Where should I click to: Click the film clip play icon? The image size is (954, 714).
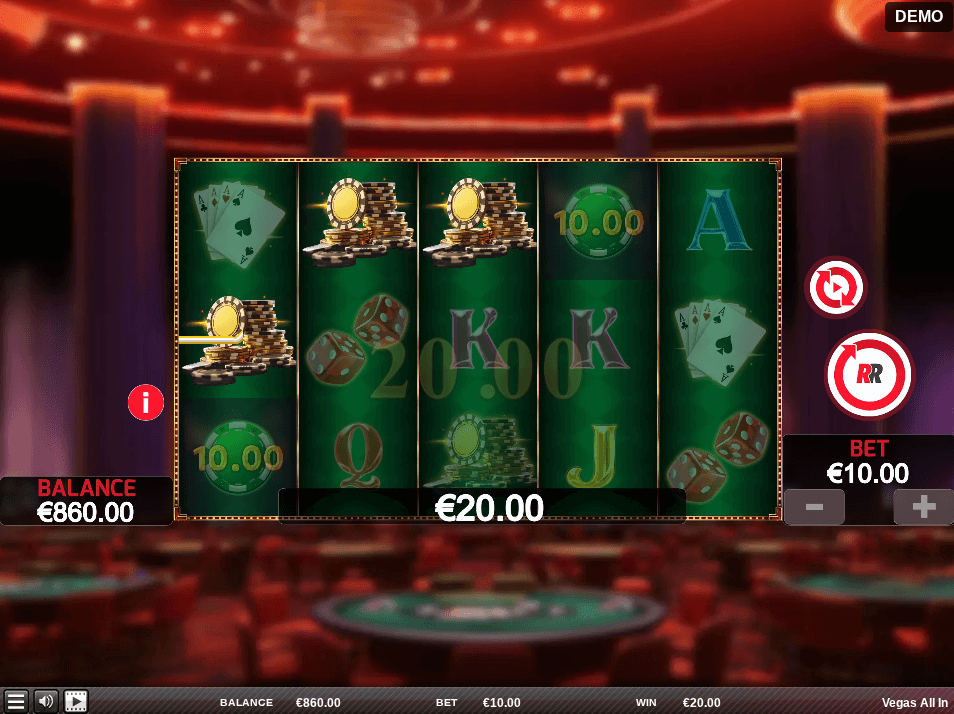[x=76, y=701]
